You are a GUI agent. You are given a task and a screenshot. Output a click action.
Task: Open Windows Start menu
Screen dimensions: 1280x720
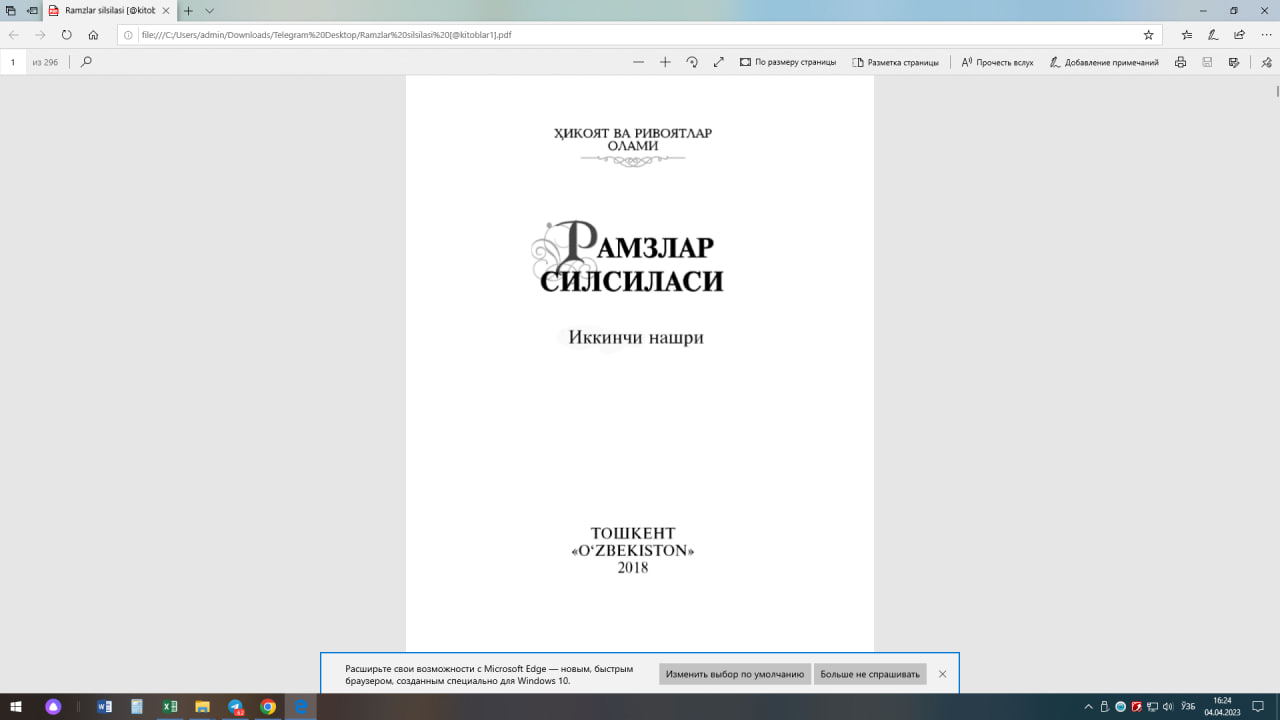16,707
